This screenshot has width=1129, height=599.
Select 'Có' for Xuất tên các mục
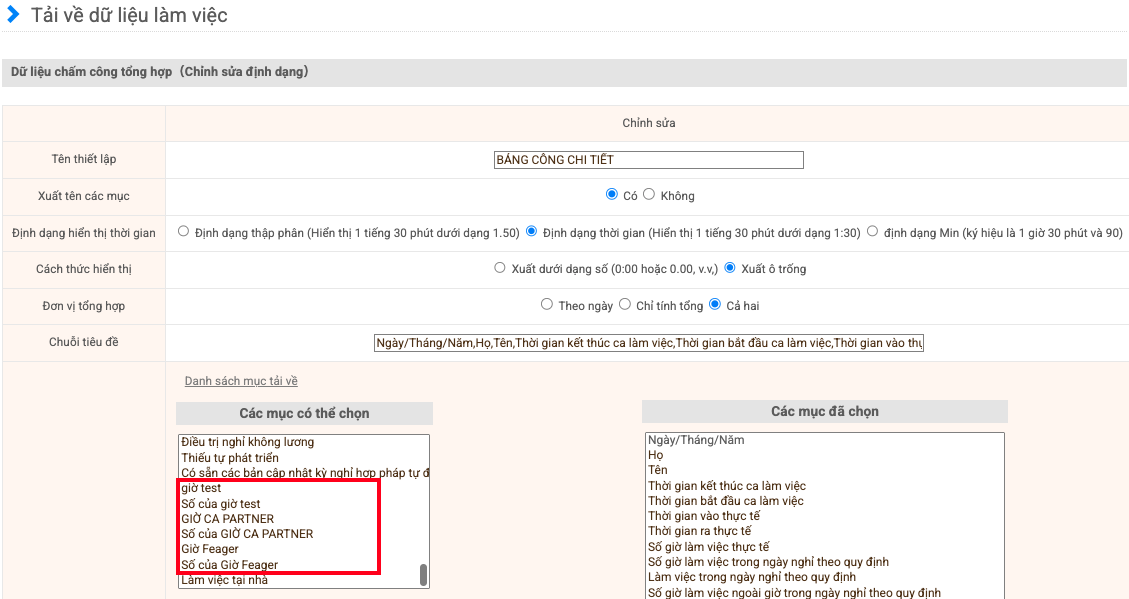pos(612,195)
